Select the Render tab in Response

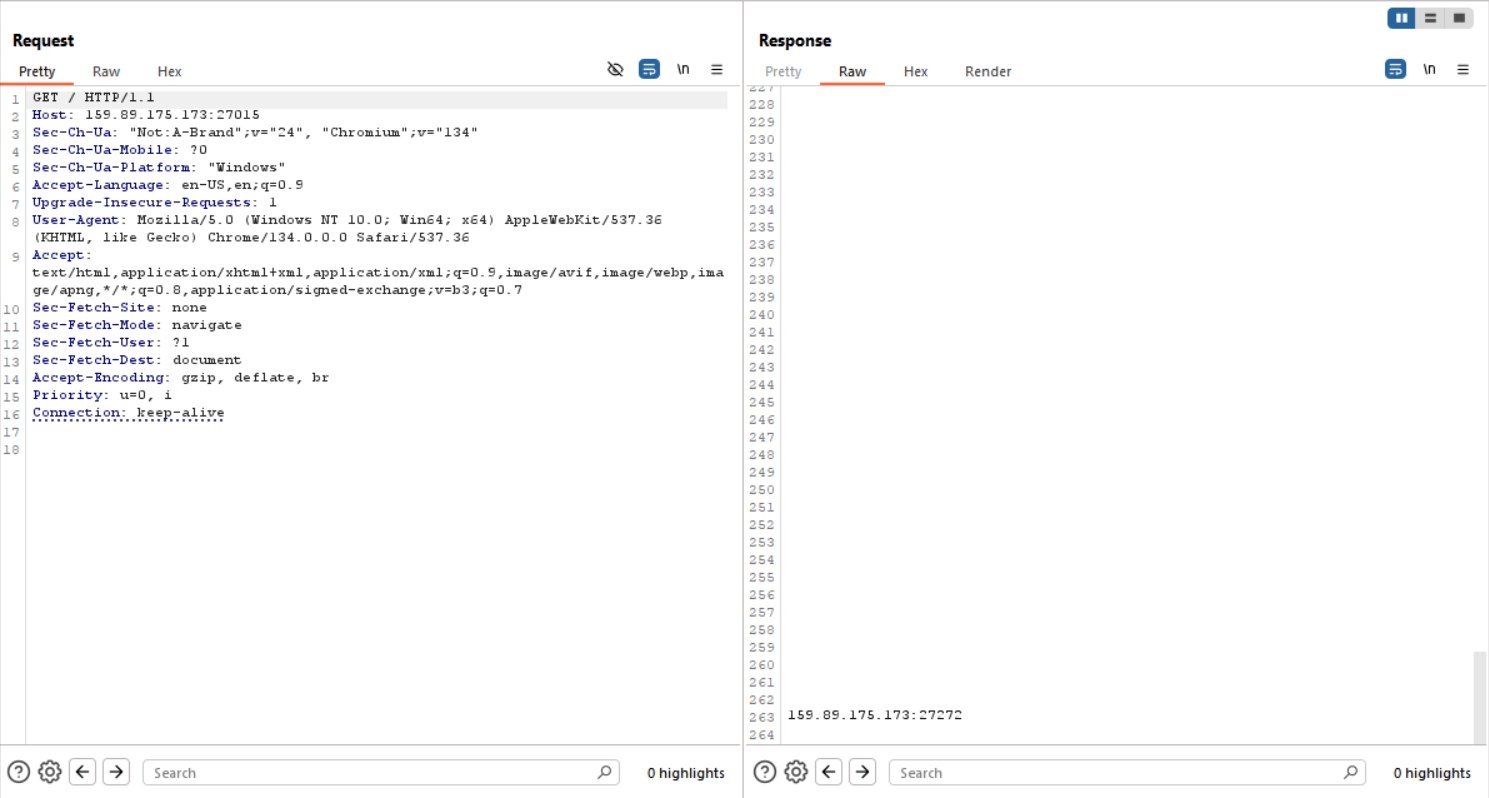pyautogui.click(x=988, y=72)
